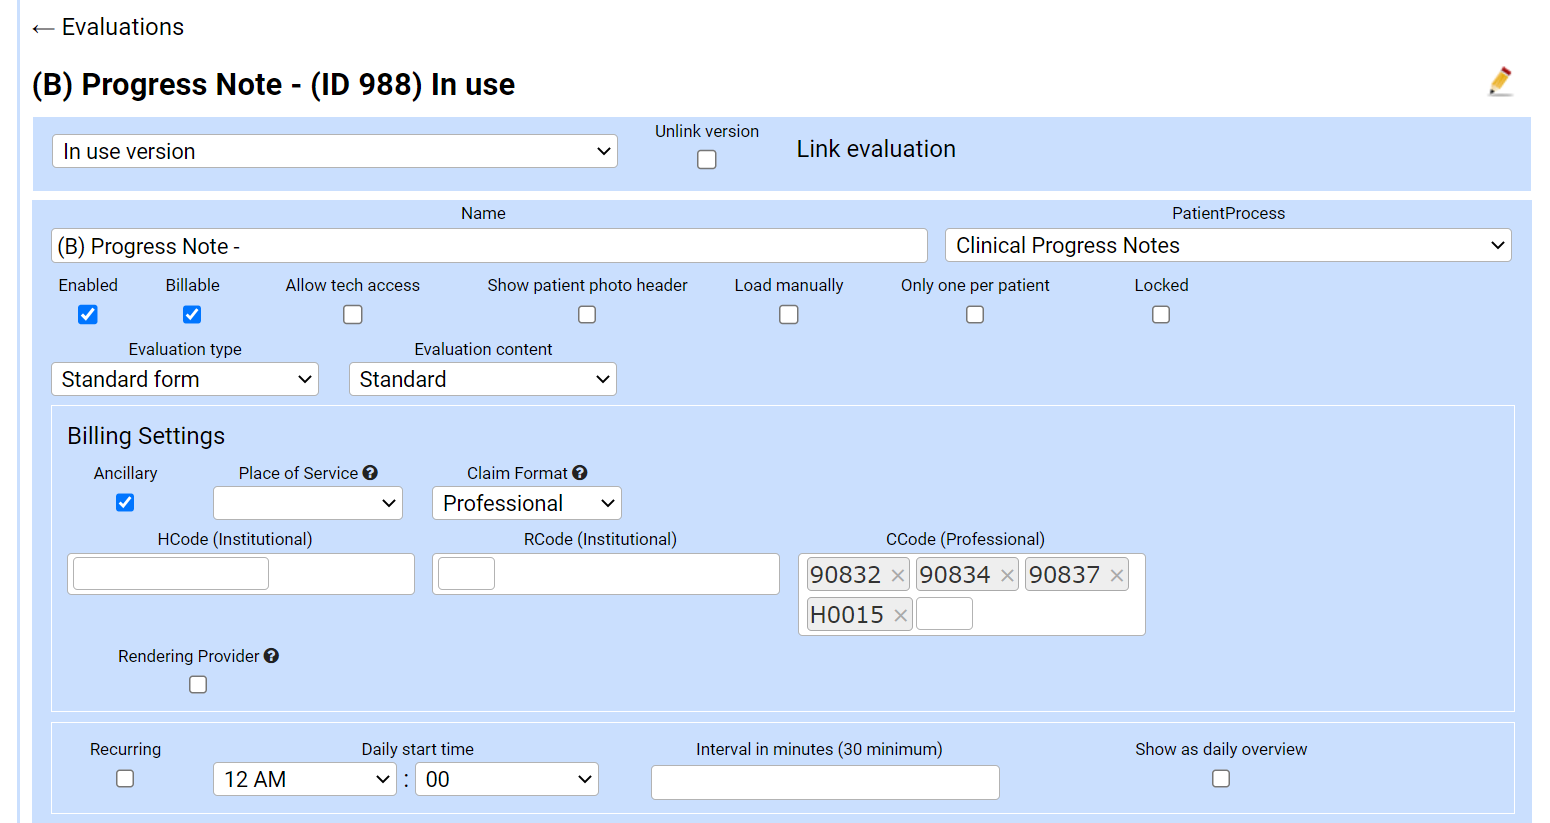Screen dimensions: 1550x823
Task: Click the pencil edit icon
Action: pyautogui.click(x=1500, y=81)
